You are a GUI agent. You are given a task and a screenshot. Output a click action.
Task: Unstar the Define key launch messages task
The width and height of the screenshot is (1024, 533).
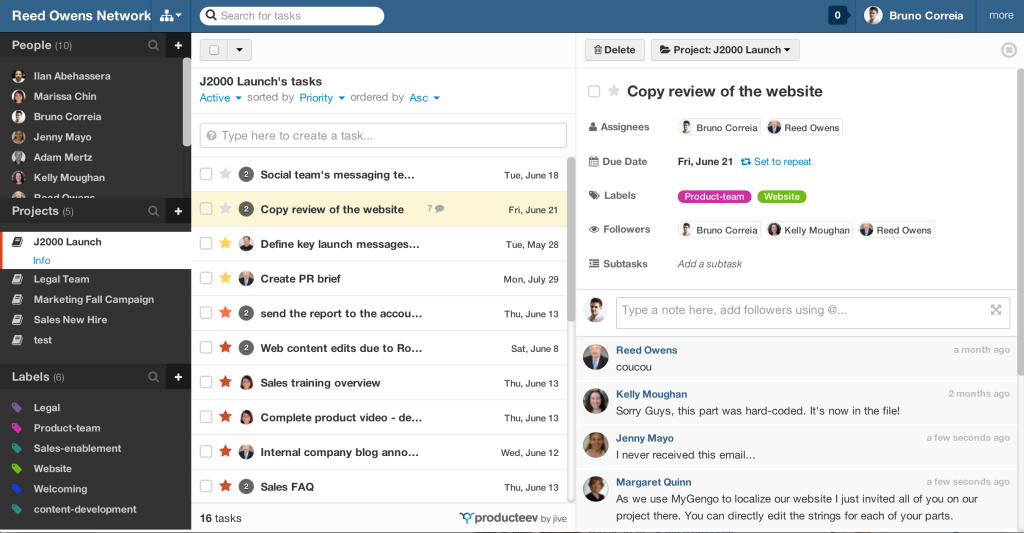225,243
